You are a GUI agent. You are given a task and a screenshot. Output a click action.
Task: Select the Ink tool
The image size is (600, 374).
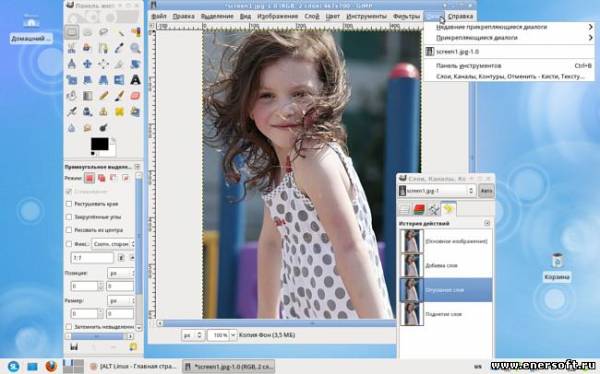tap(88, 112)
